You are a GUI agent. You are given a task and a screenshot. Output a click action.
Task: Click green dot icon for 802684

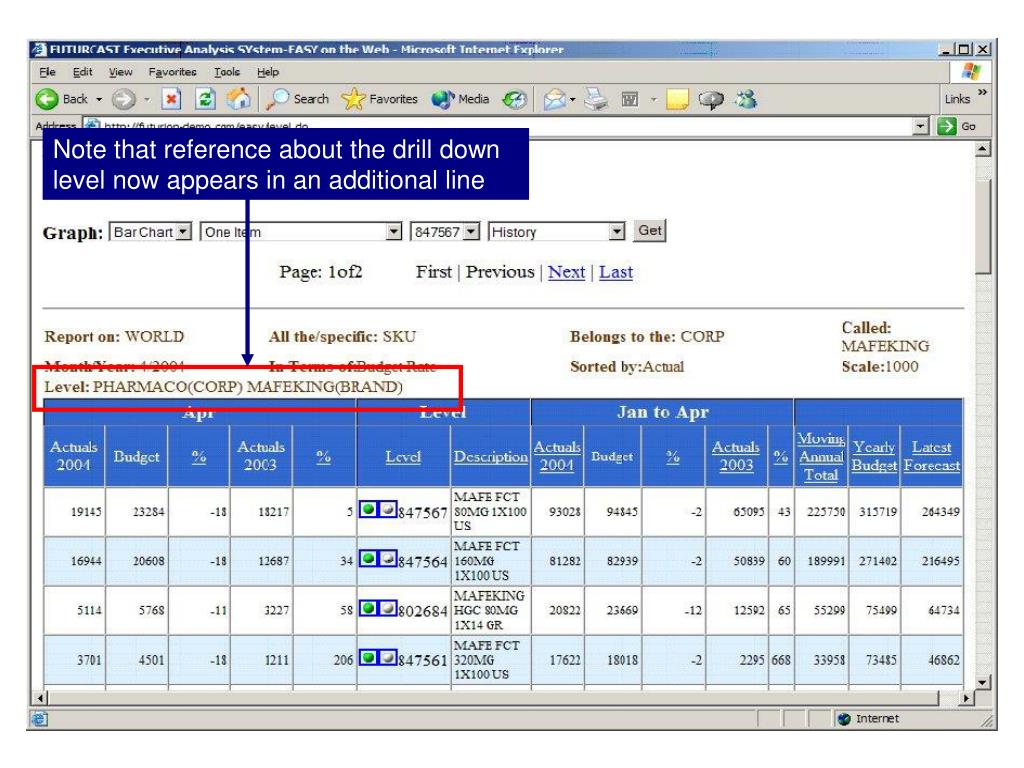pos(368,608)
